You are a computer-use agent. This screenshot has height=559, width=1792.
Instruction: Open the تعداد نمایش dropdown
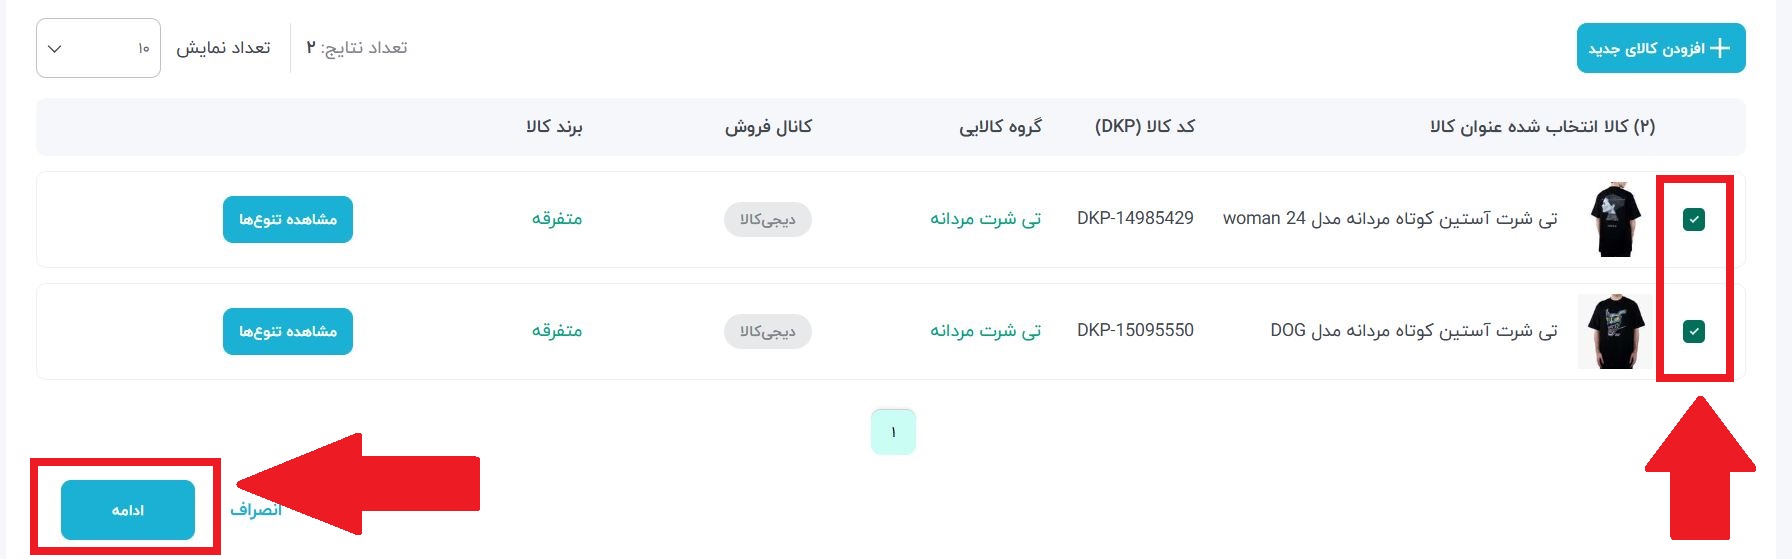tap(98, 48)
